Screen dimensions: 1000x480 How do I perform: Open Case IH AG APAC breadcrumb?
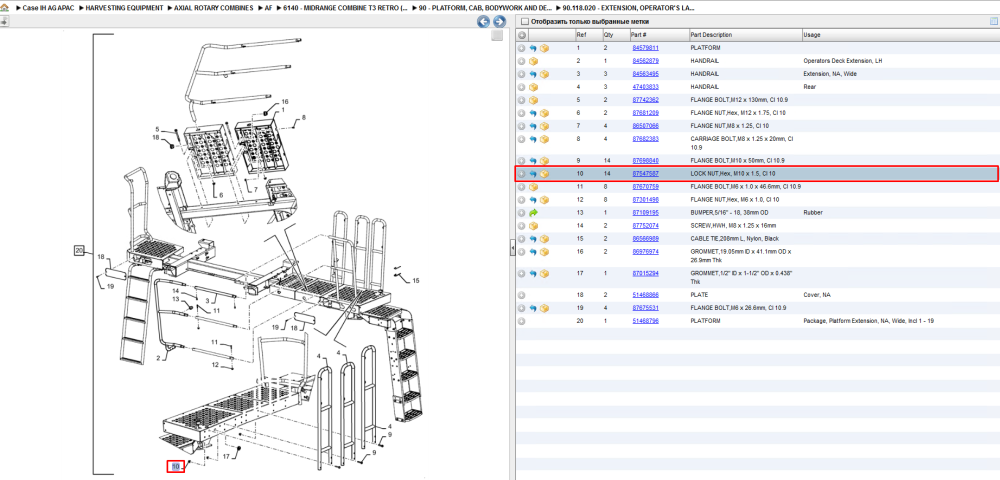point(46,8)
